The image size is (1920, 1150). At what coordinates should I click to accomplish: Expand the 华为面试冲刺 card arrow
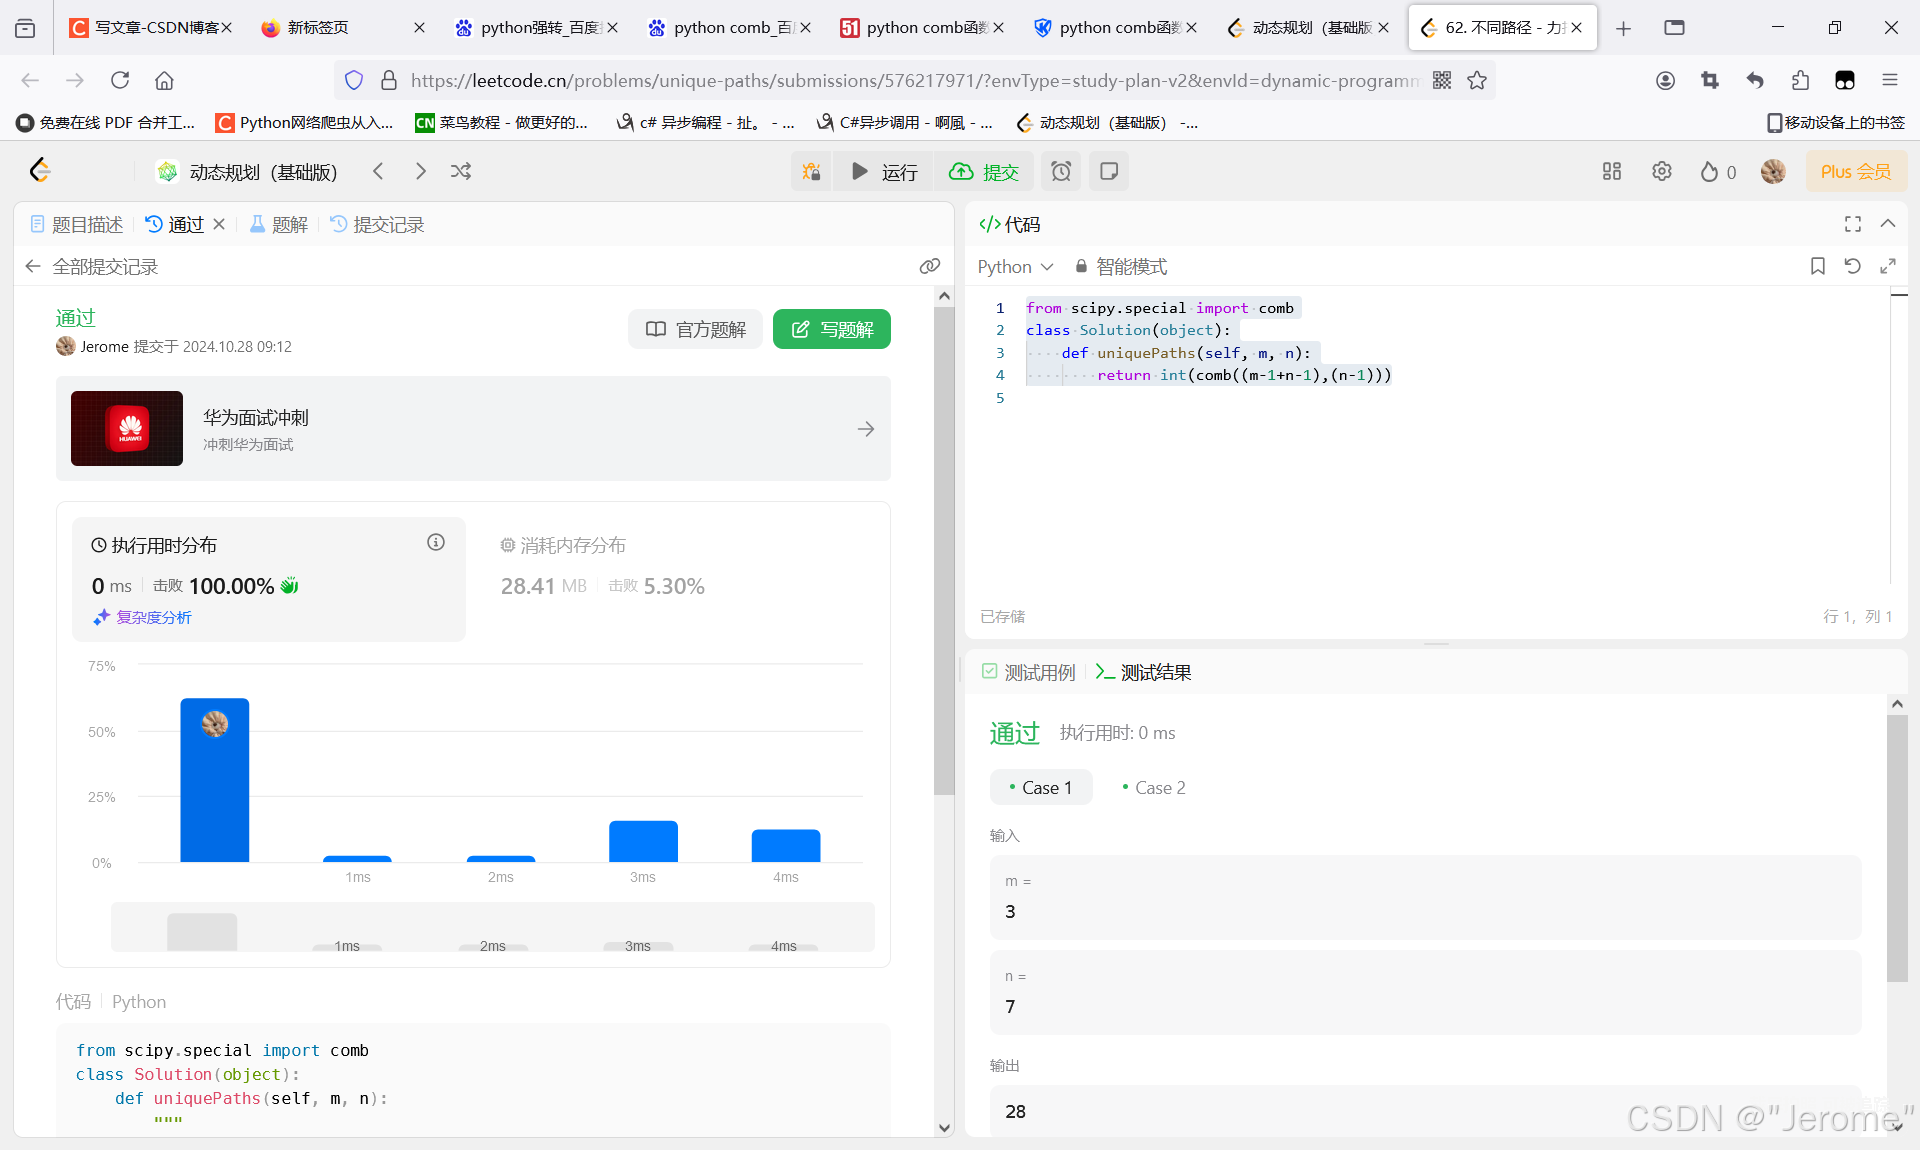pos(866,429)
